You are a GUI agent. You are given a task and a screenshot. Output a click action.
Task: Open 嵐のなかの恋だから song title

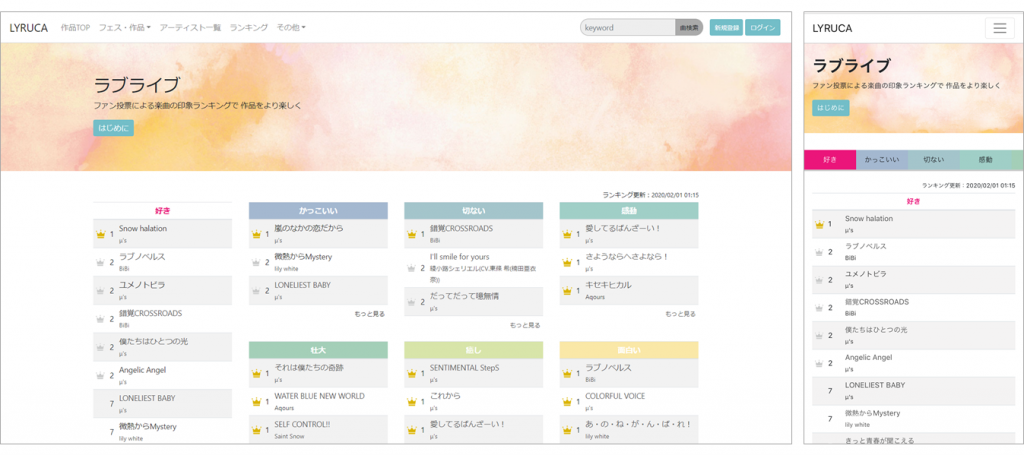(309, 228)
